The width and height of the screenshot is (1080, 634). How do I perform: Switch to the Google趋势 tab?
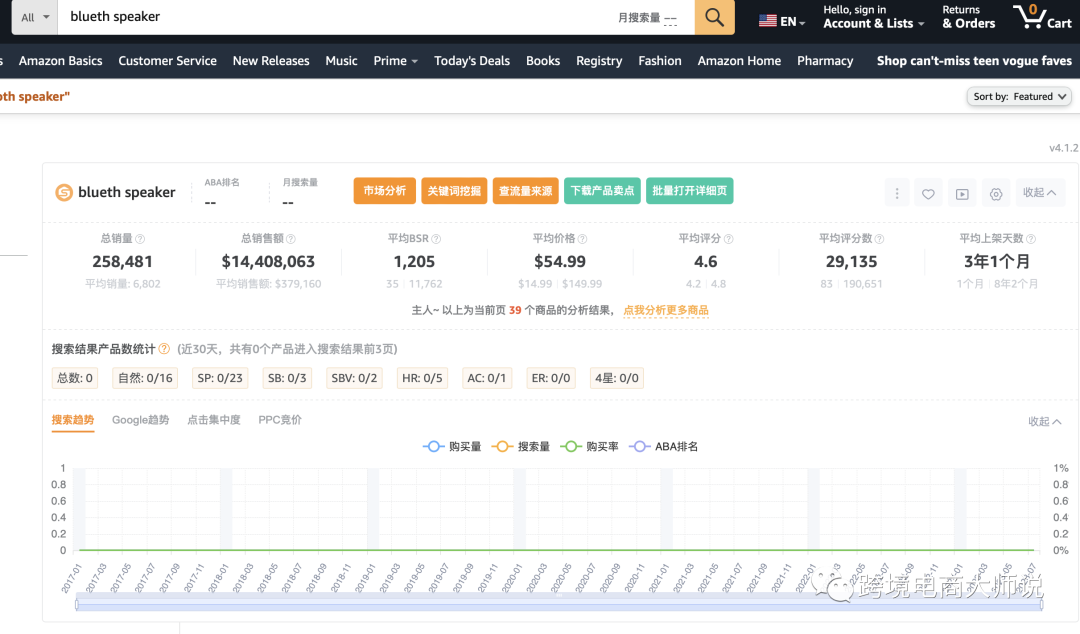(x=140, y=420)
